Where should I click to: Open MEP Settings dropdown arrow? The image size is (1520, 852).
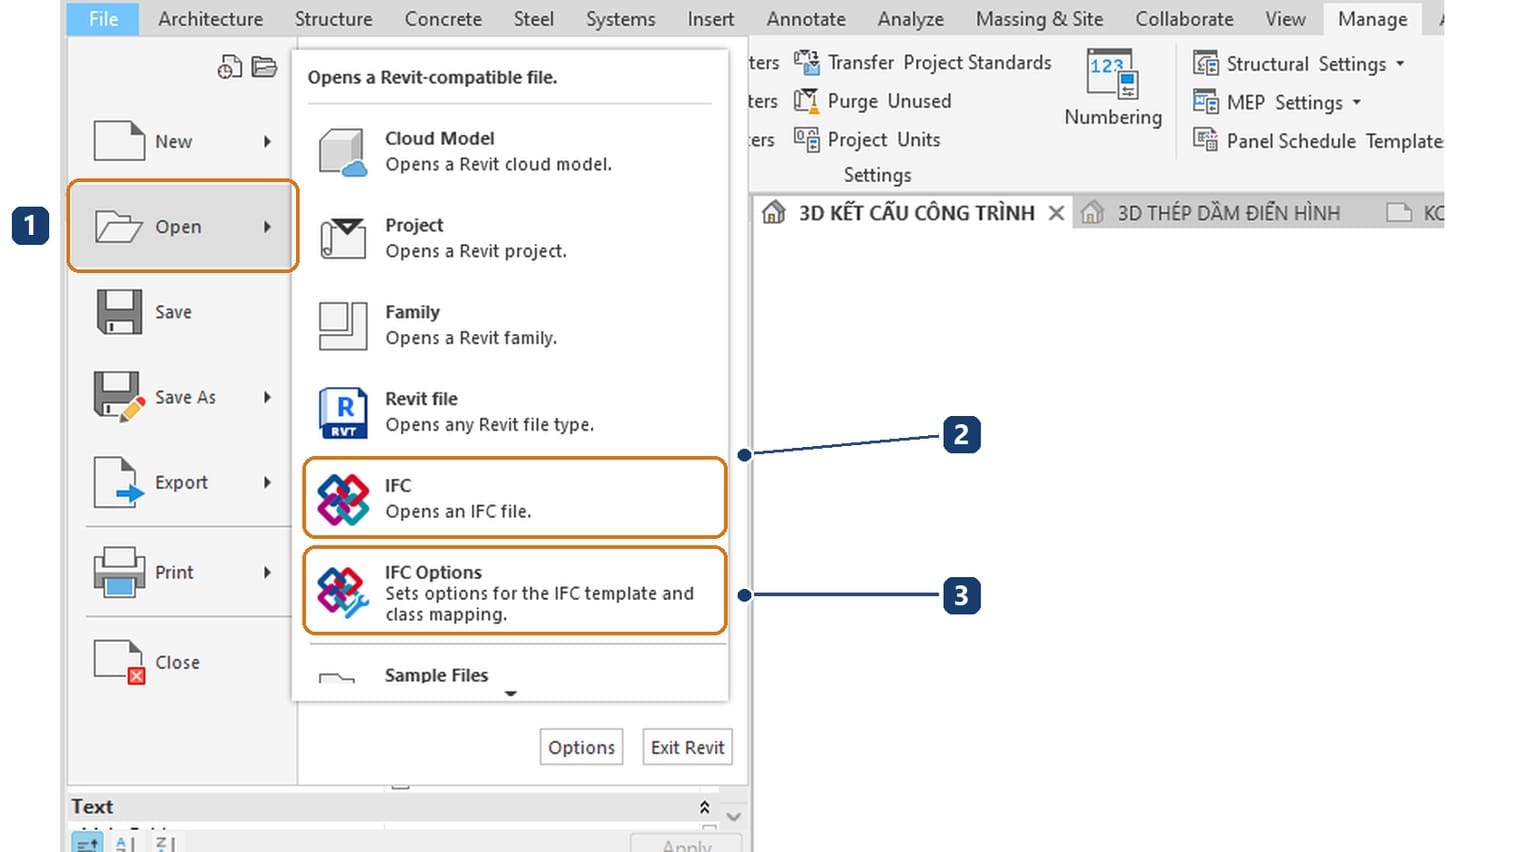point(1357,102)
